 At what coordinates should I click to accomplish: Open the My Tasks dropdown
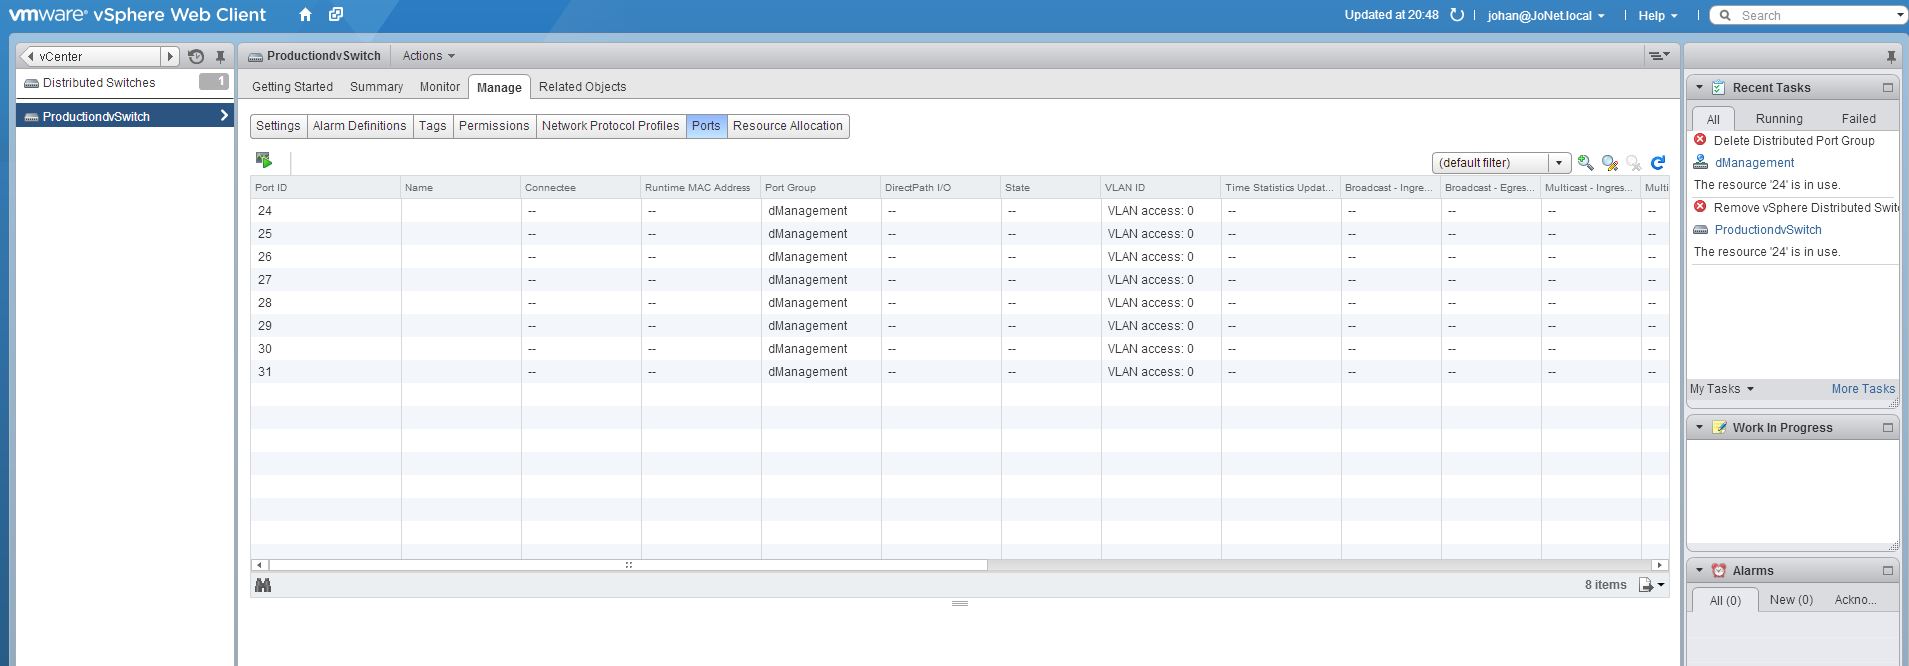pos(1721,389)
